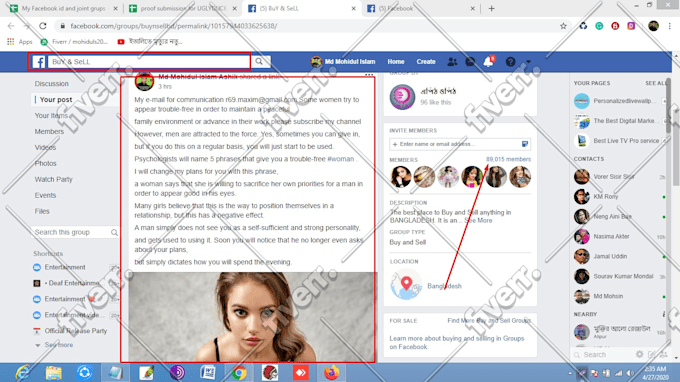Go back with the browser back arrow
680x382 pixels.
[x=11, y=26]
